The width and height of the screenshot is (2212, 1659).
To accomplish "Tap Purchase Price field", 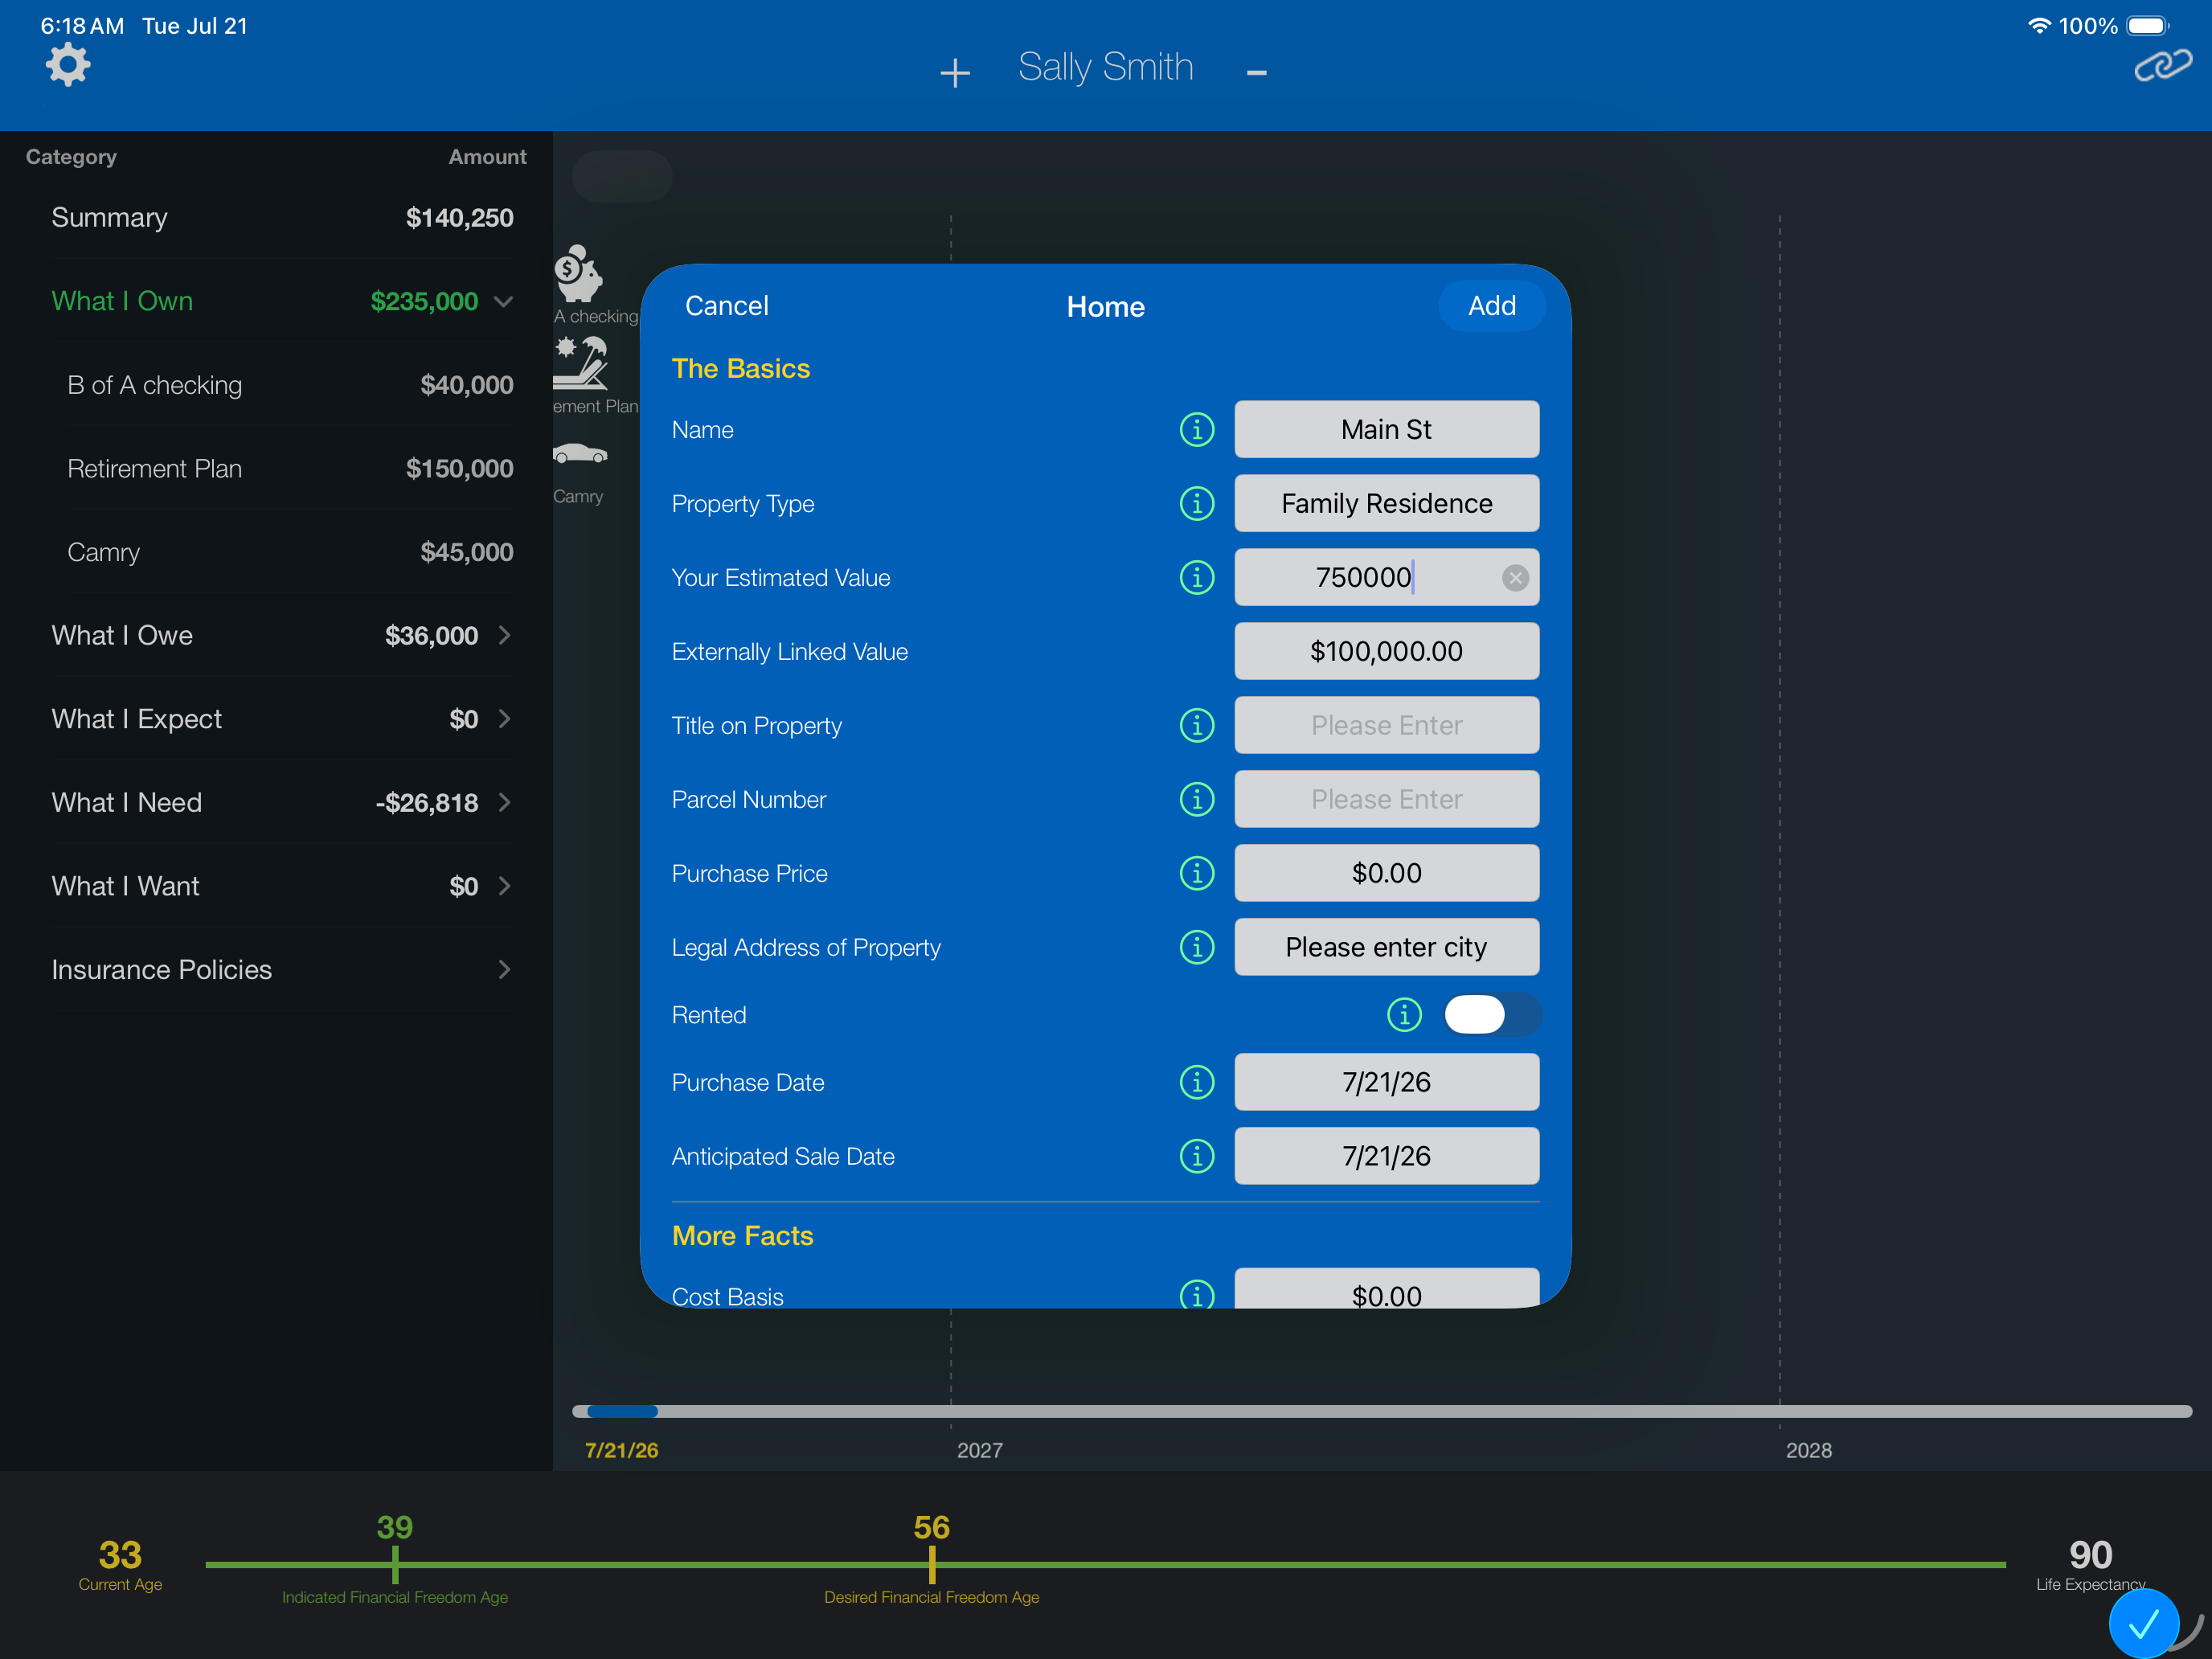I will point(1386,874).
